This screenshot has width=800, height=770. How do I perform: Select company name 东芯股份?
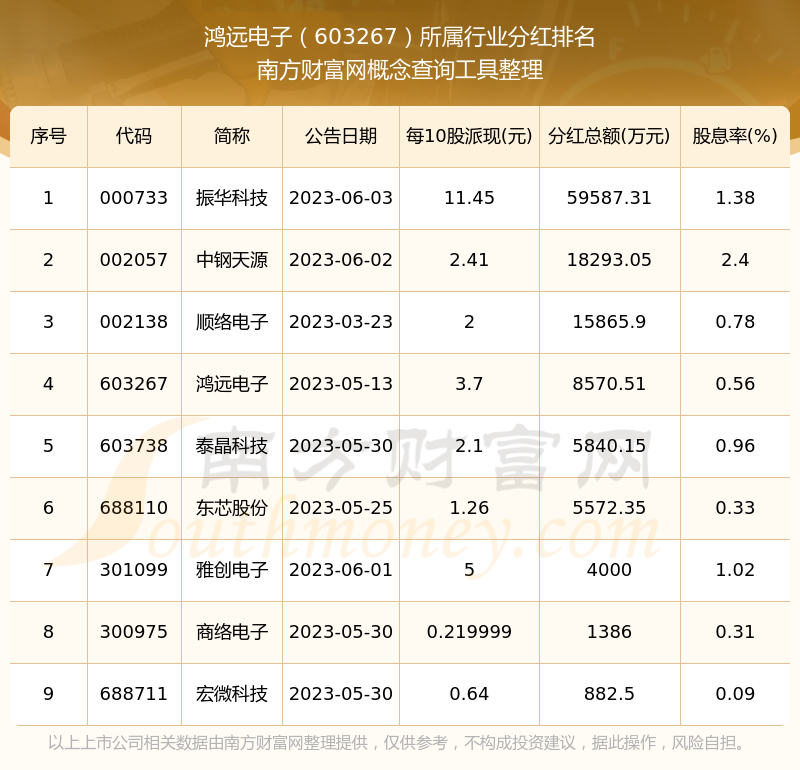(x=232, y=508)
